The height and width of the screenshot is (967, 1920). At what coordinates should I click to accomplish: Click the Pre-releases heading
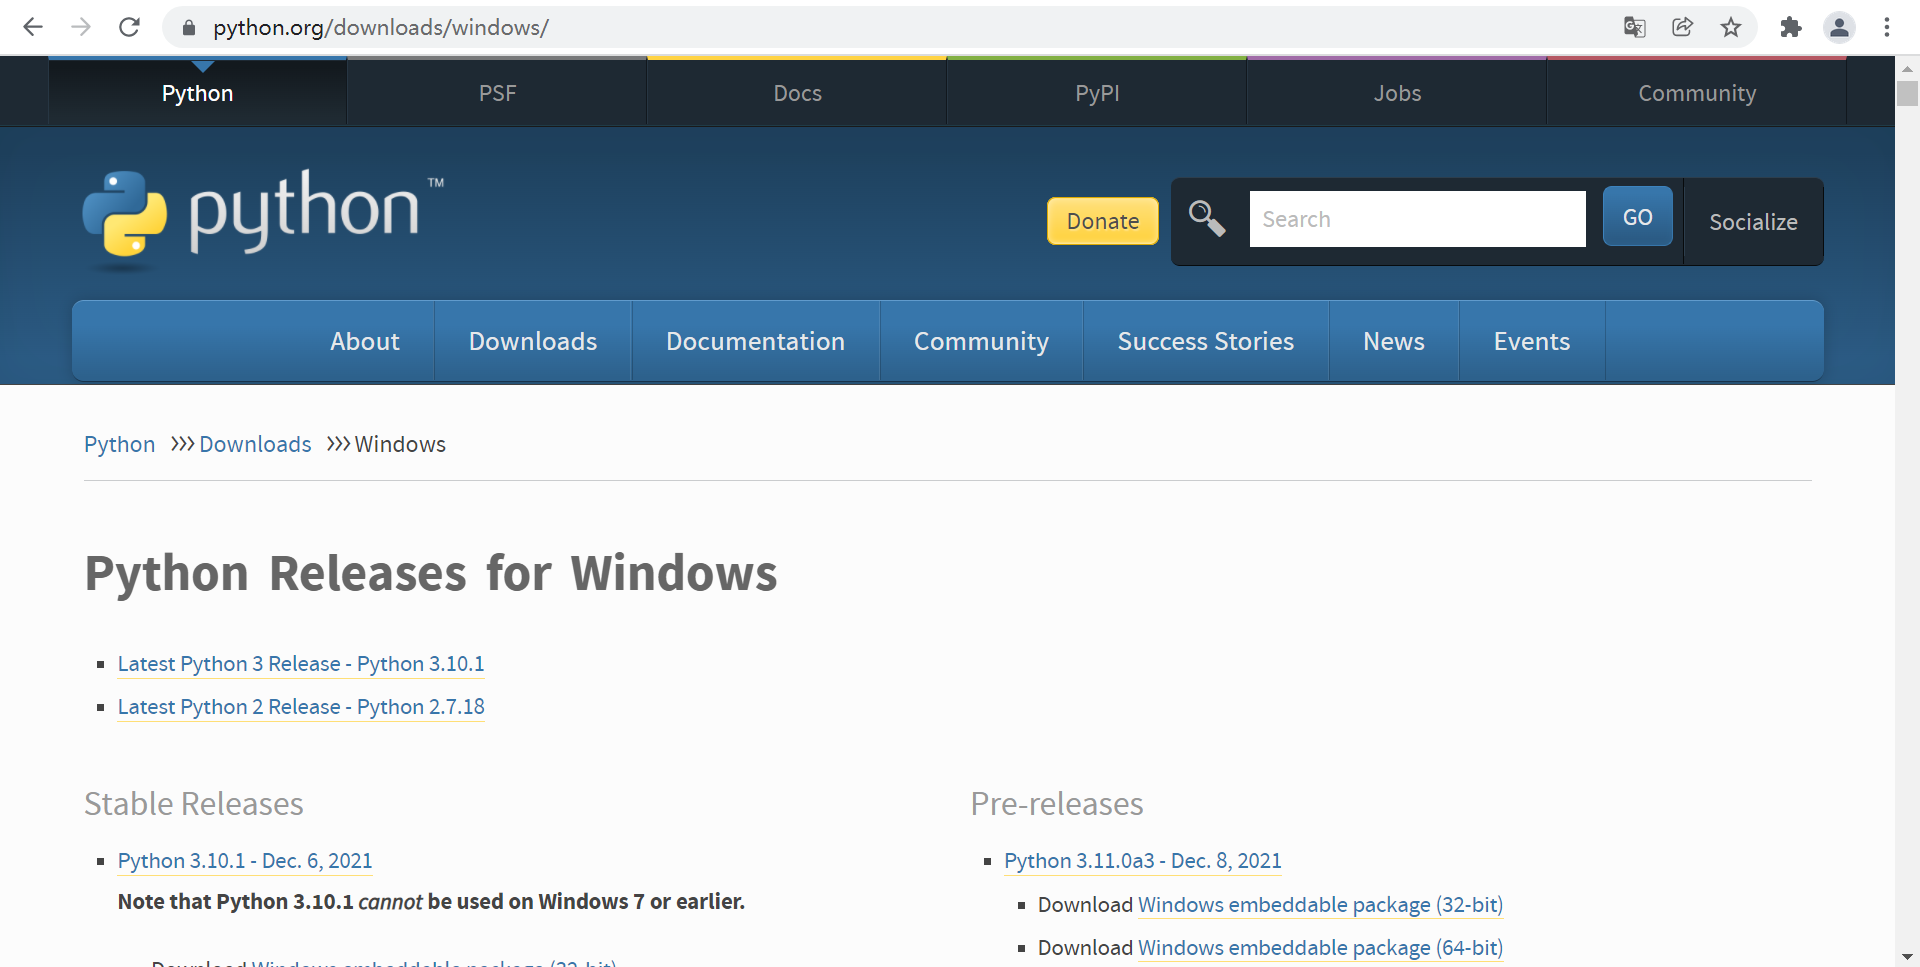point(1057,804)
